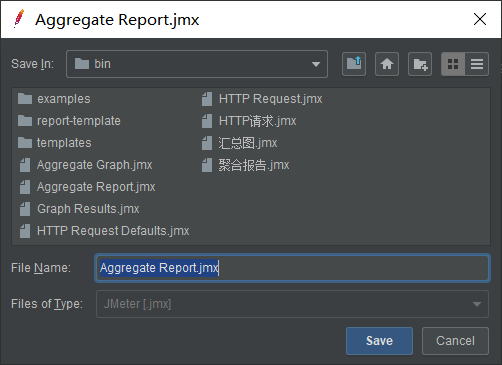
Task: Click the 聚合报告.jmx file icon
Action: pyautogui.click(x=207, y=165)
